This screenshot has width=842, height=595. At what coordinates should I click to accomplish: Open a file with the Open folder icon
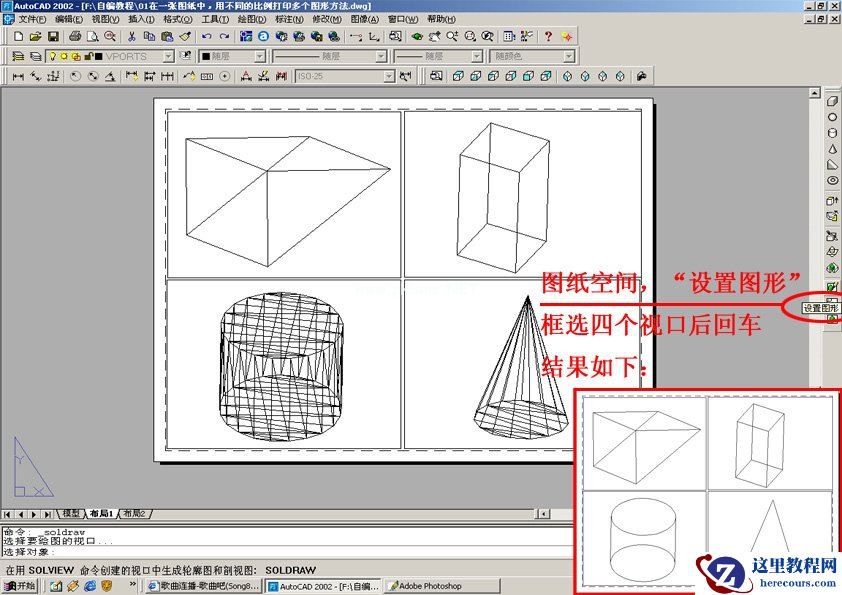(x=35, y=37)
